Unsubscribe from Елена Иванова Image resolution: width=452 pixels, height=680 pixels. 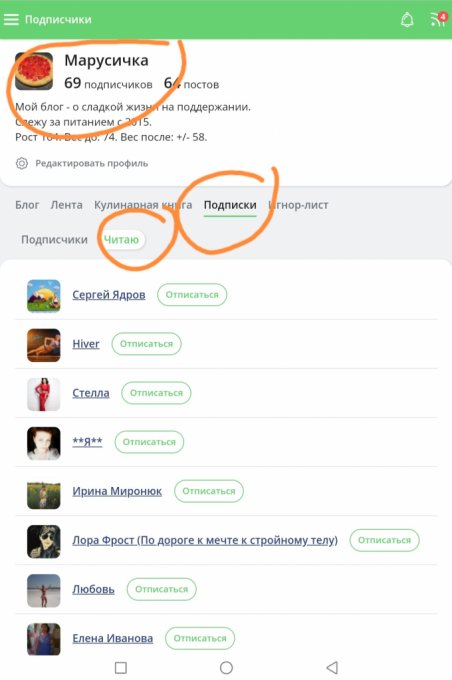pyautogui.click(x=200, y=638)
